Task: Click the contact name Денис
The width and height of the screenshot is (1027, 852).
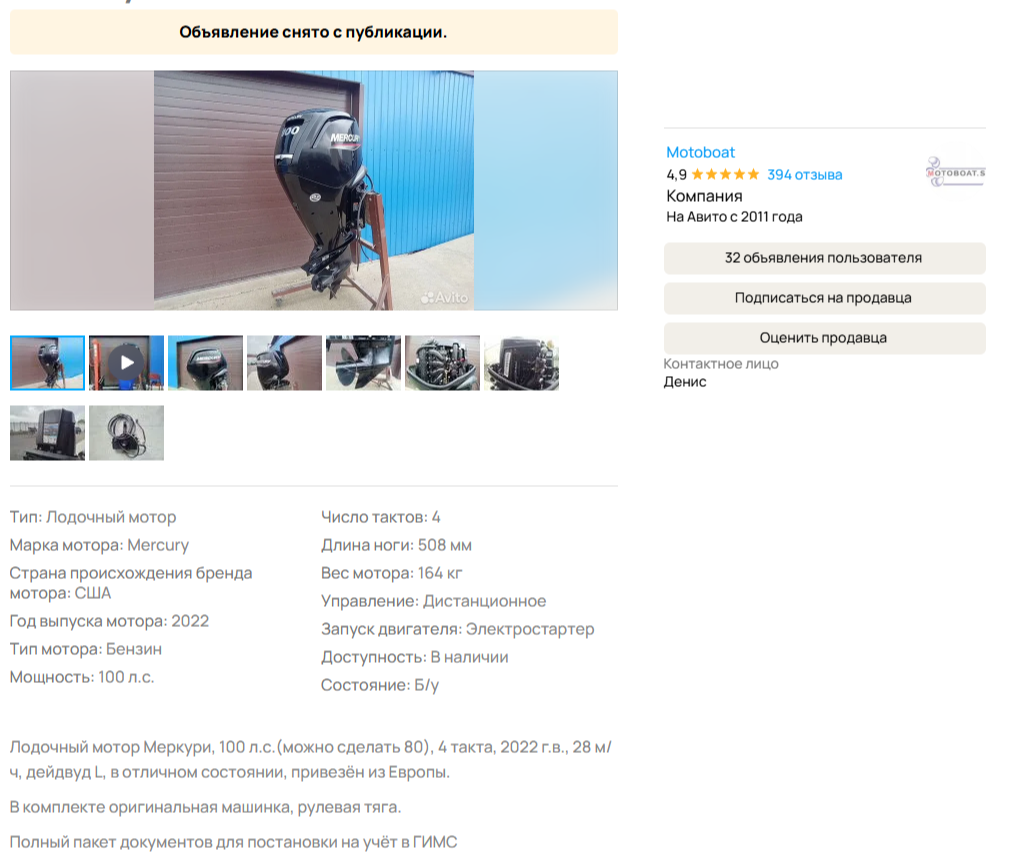Action: pos(684,382)
